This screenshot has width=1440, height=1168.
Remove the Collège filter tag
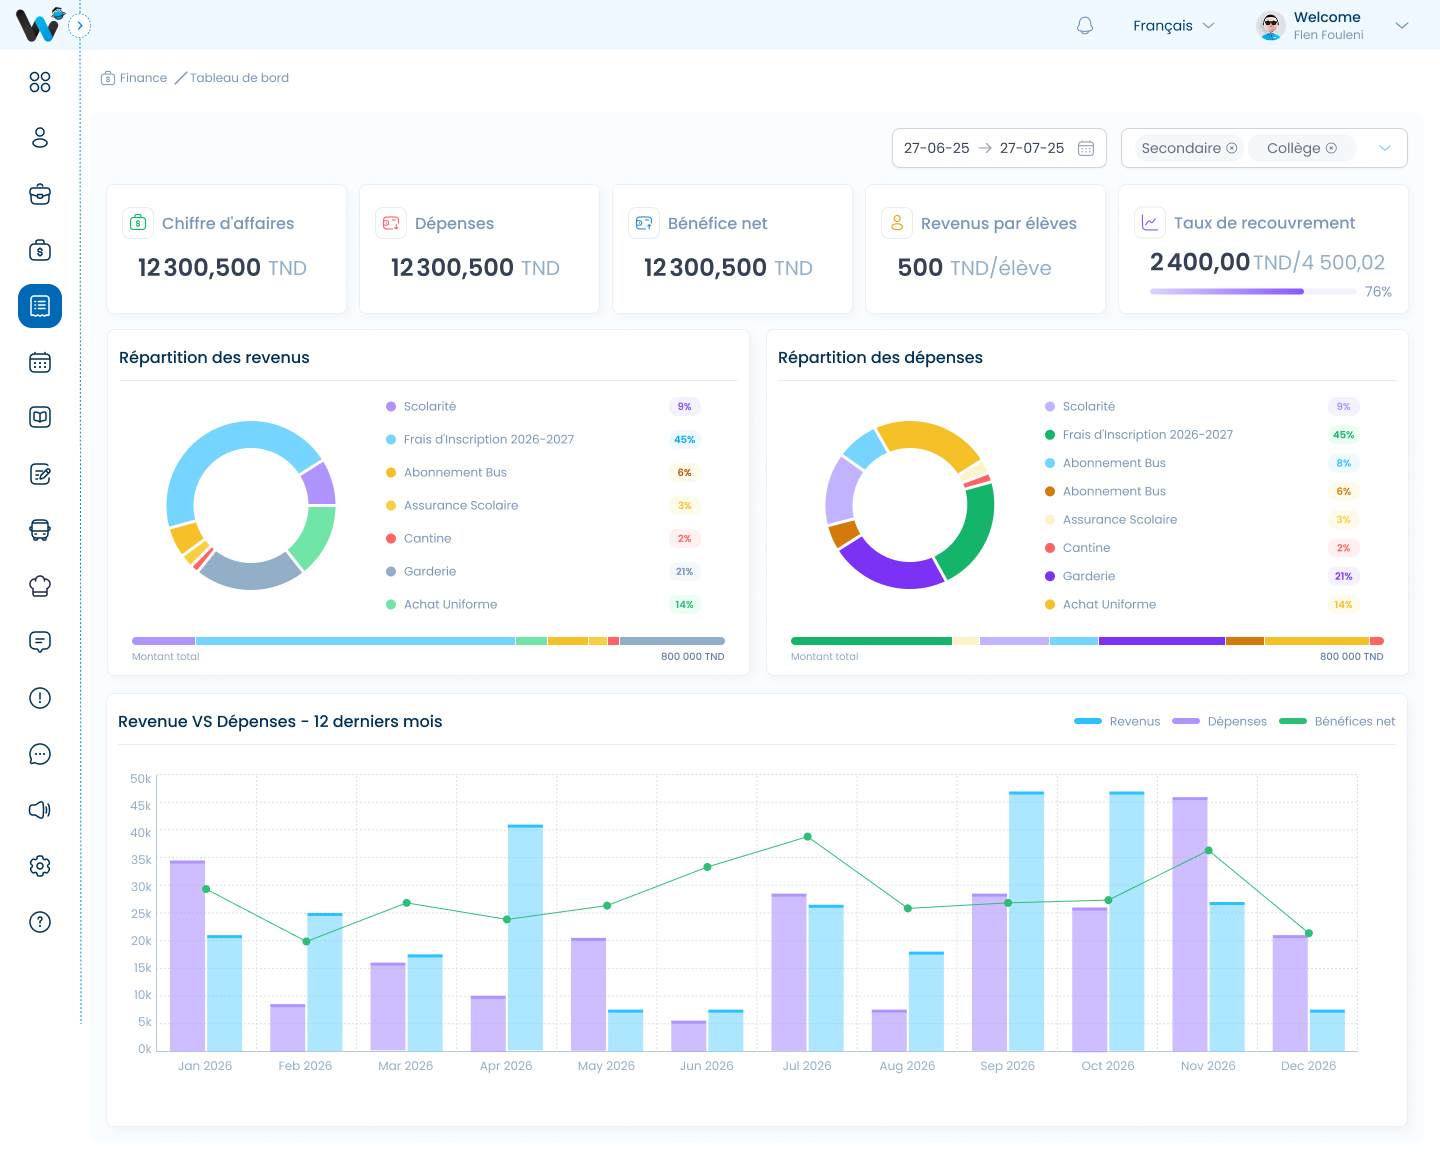point(1331,148)
